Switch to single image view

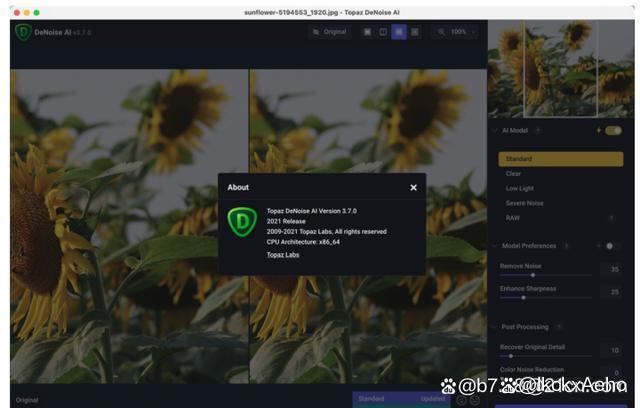[x=367, y=32]
